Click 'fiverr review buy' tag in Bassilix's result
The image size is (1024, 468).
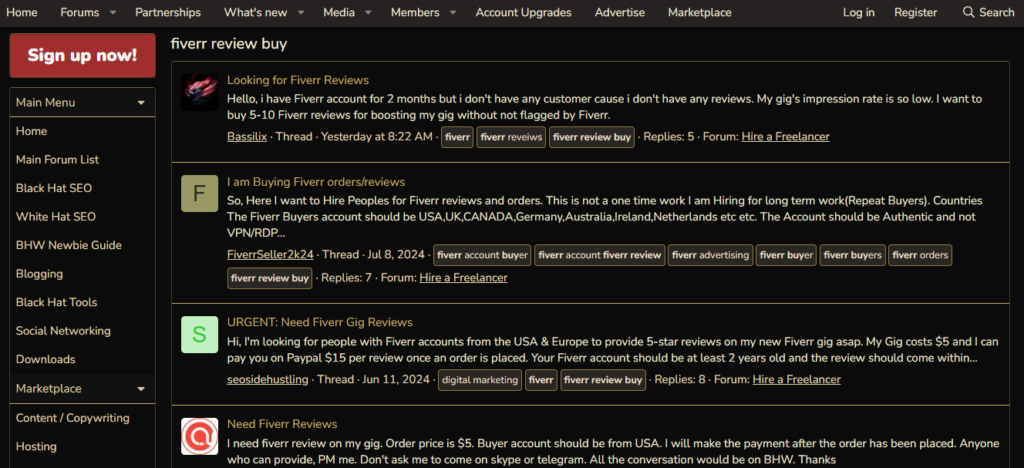click(592, 138)
